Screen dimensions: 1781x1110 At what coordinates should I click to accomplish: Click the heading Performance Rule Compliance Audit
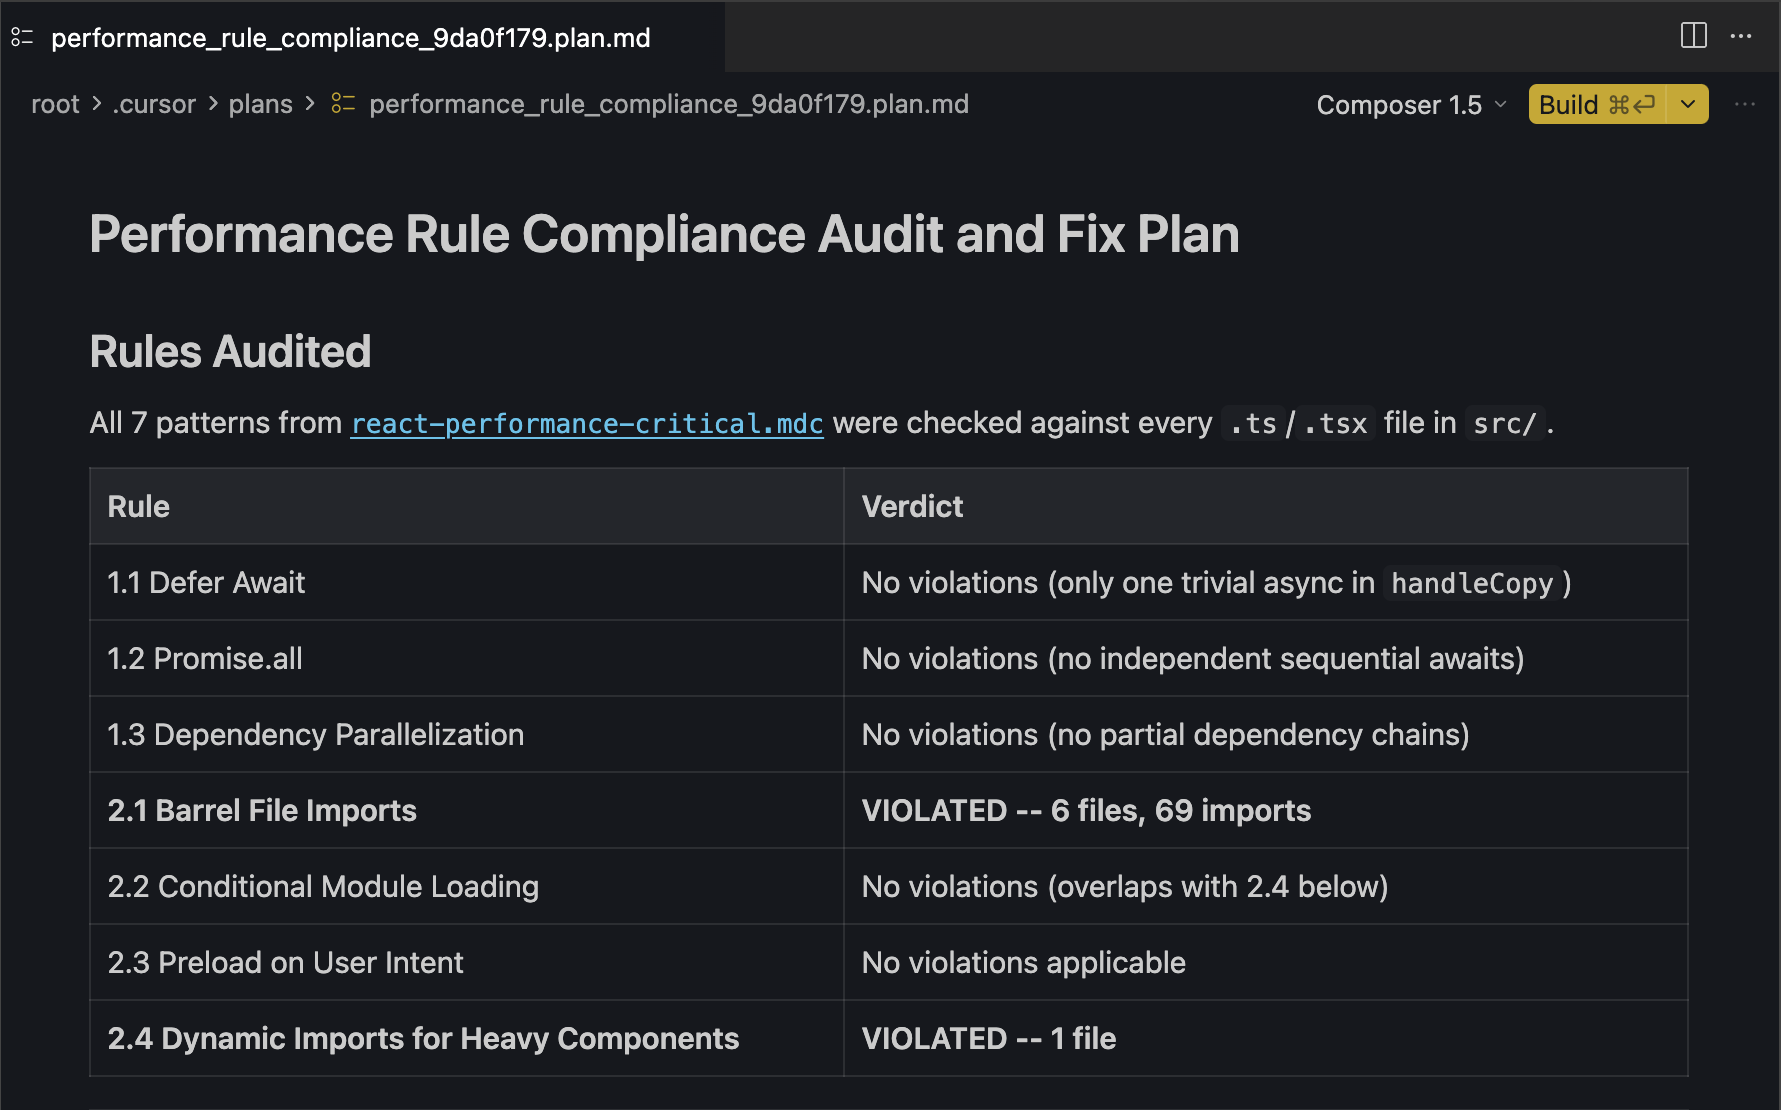(x=664, y=234)
